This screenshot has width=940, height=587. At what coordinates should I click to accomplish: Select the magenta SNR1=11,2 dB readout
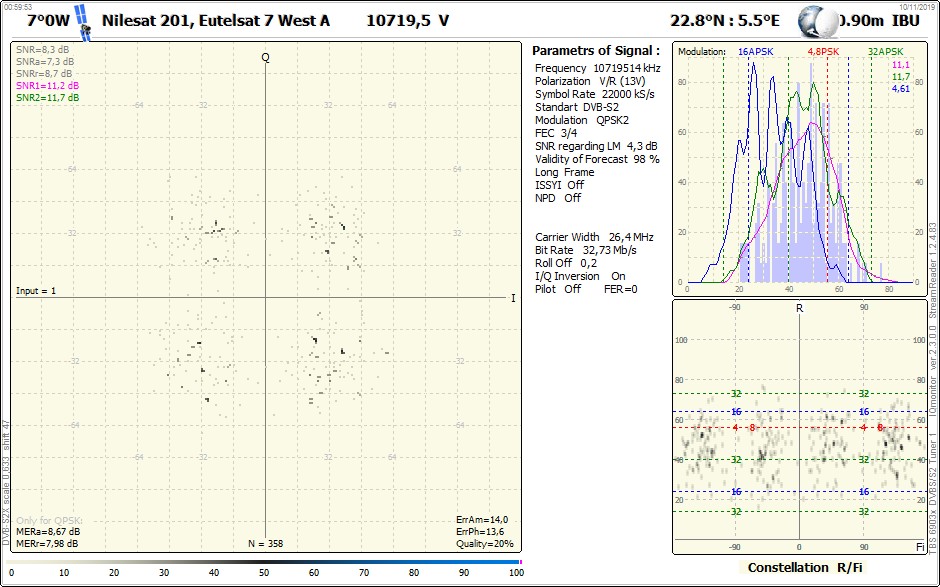click(47, 86)
